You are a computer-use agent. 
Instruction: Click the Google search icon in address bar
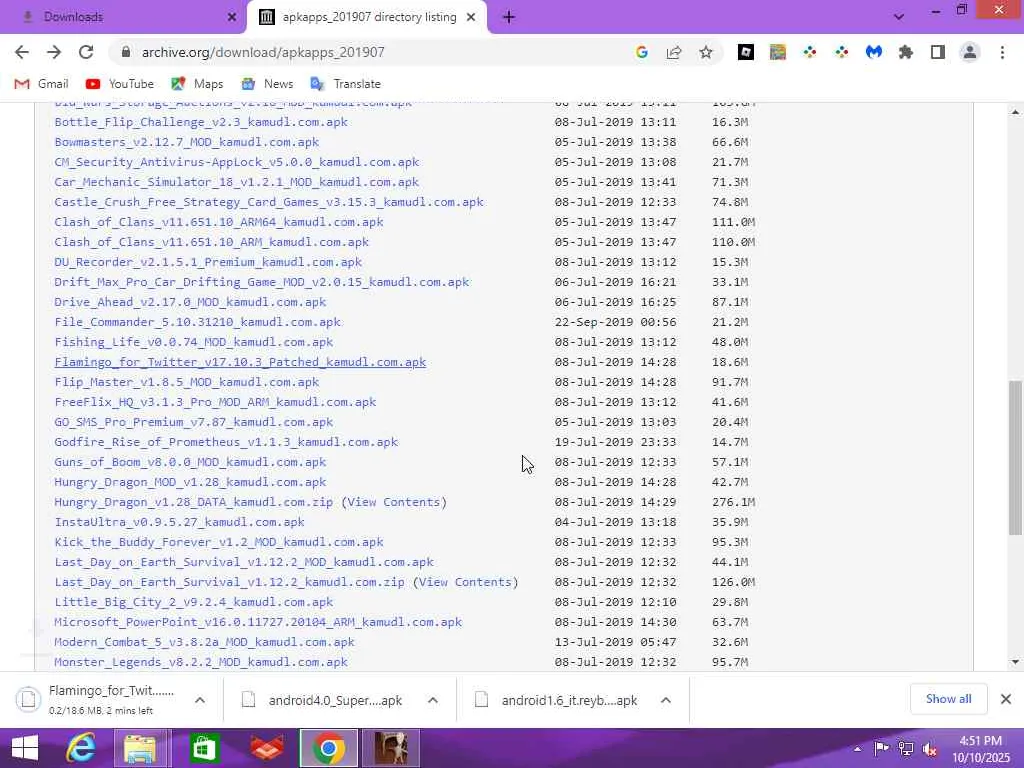[x=641, y=52]
